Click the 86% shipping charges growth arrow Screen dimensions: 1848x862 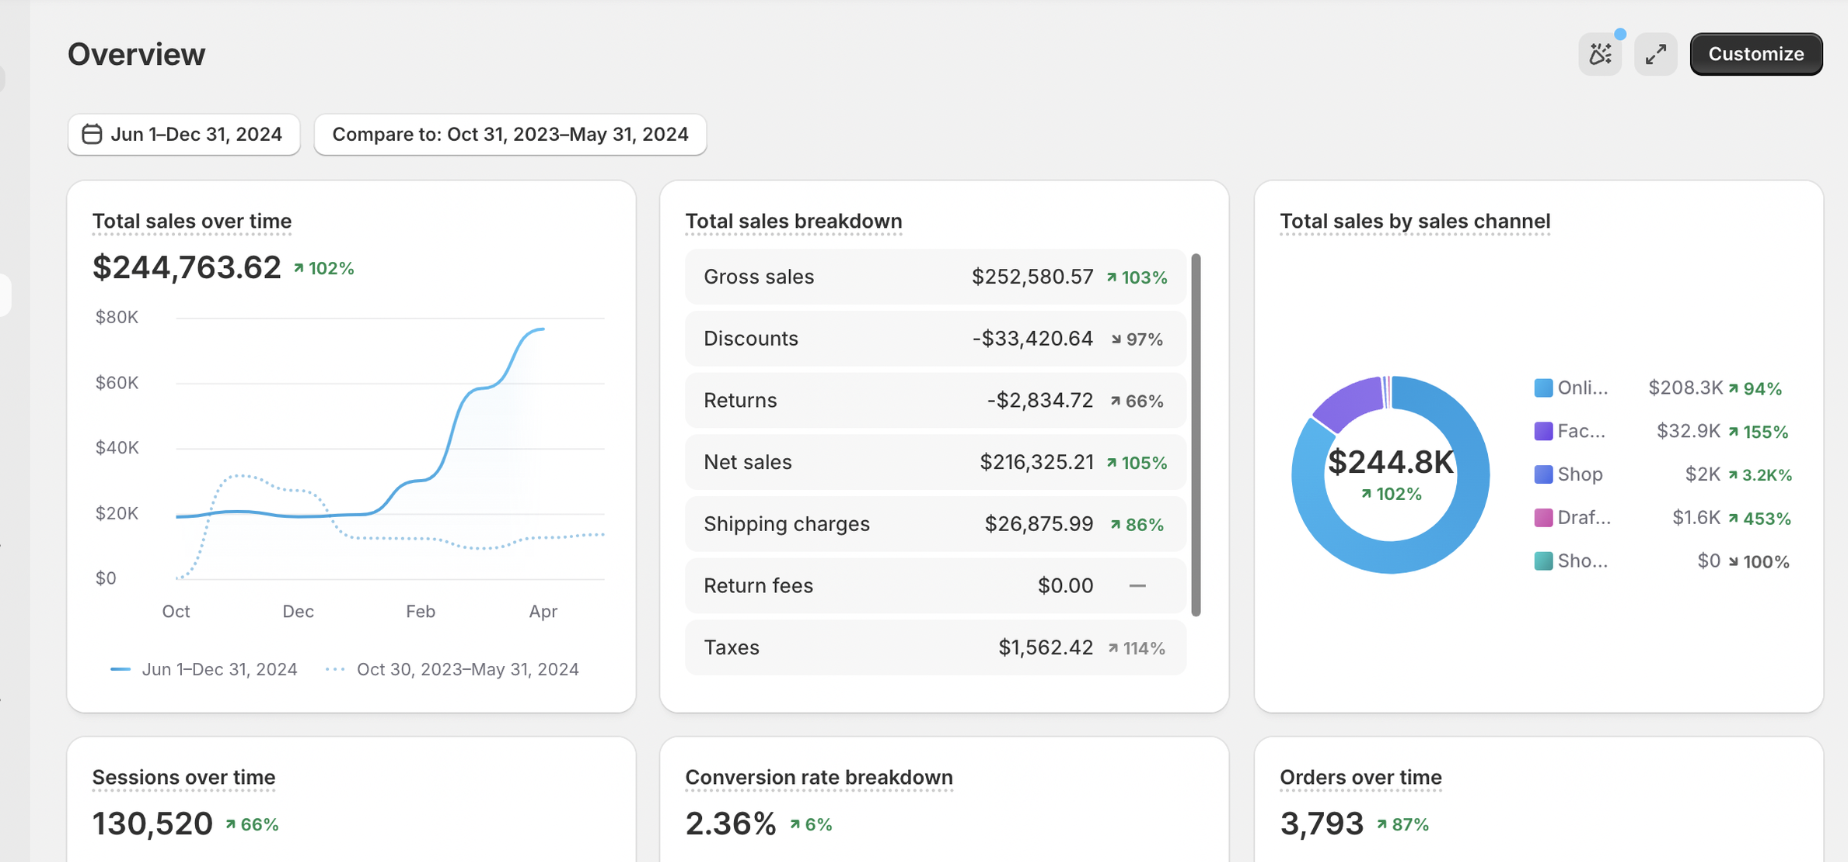(1137, 525)
